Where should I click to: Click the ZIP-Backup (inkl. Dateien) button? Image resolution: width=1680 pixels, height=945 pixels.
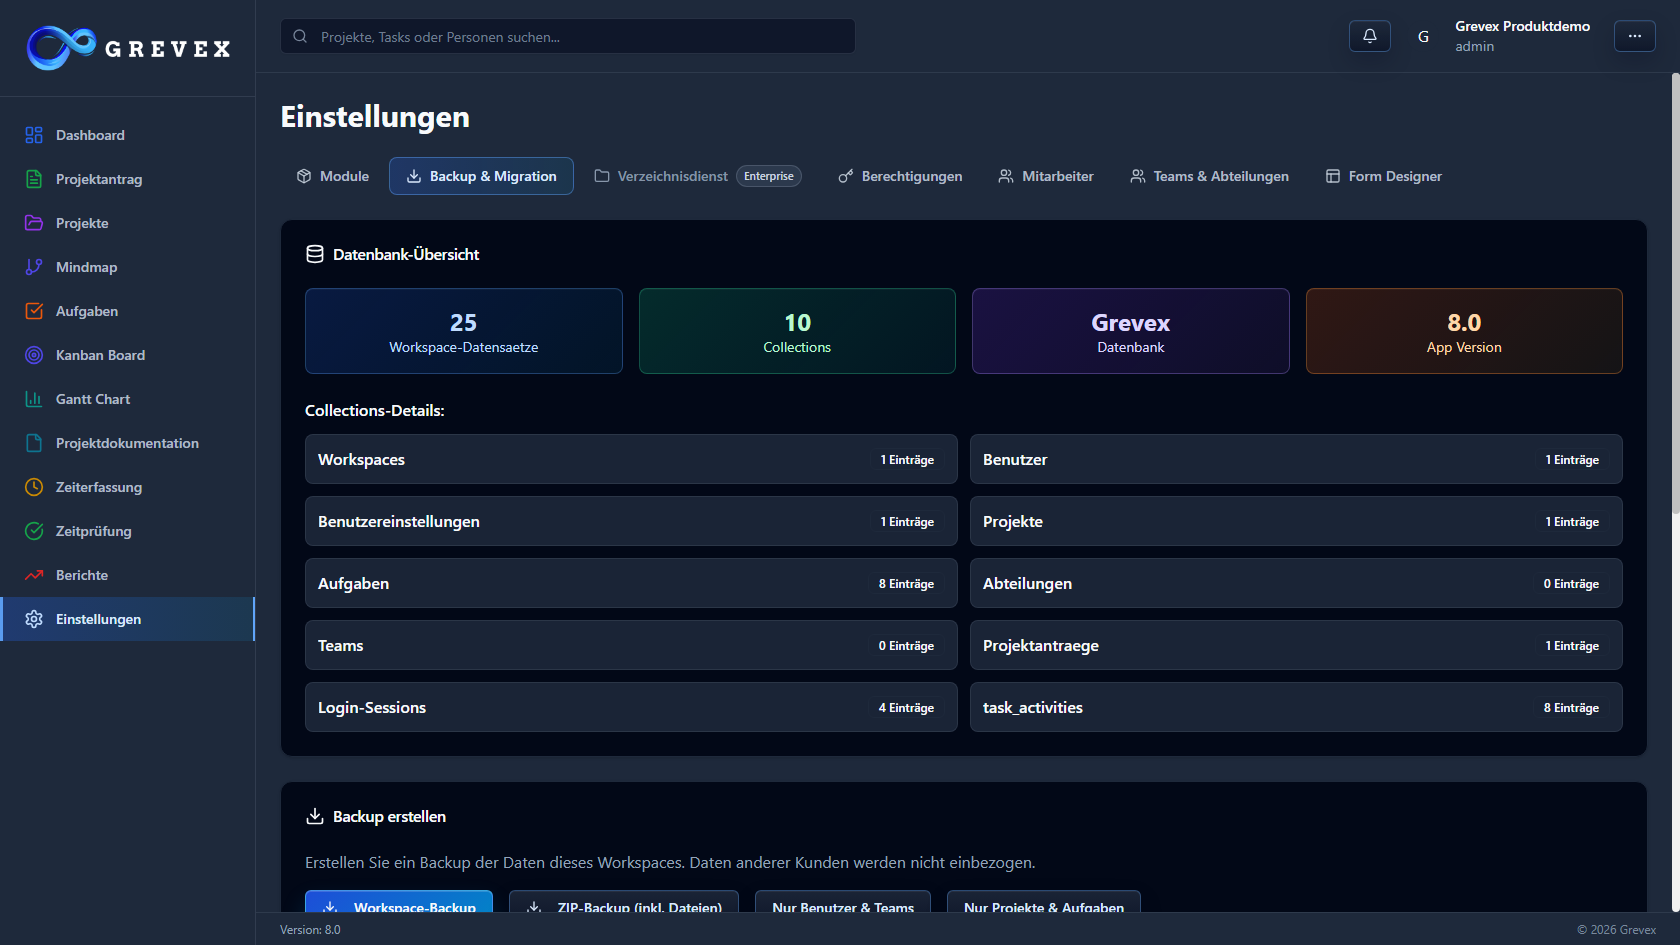point(624,901)
